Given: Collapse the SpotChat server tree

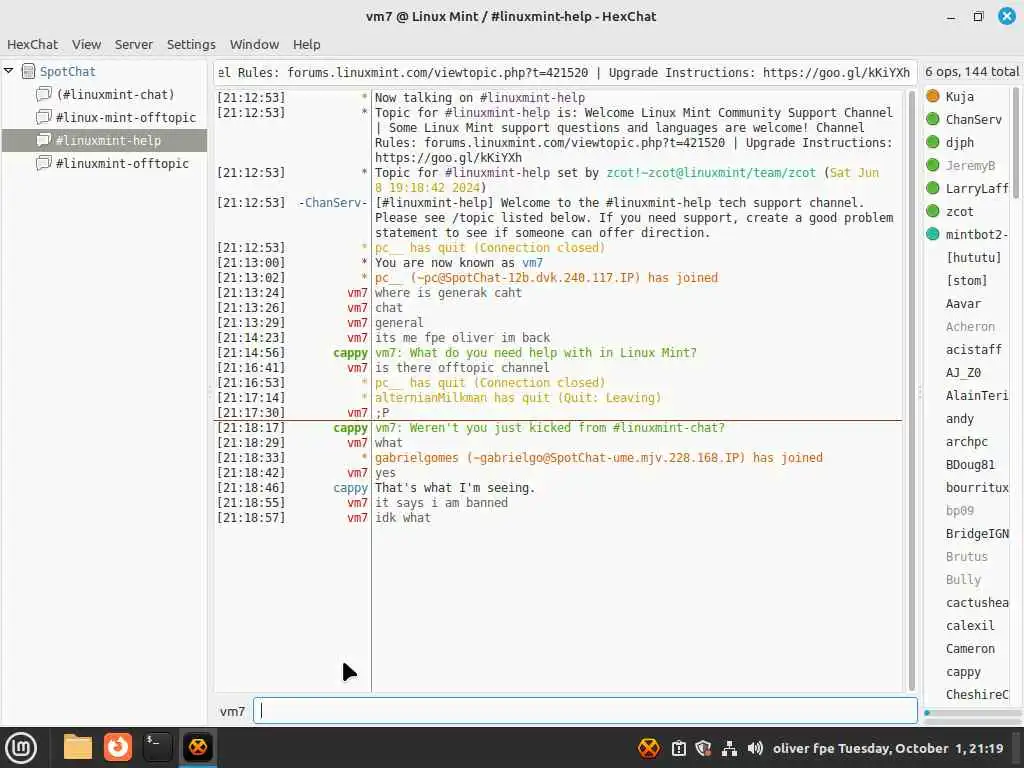Looking at the screenshot, I should tap(9, 71).
